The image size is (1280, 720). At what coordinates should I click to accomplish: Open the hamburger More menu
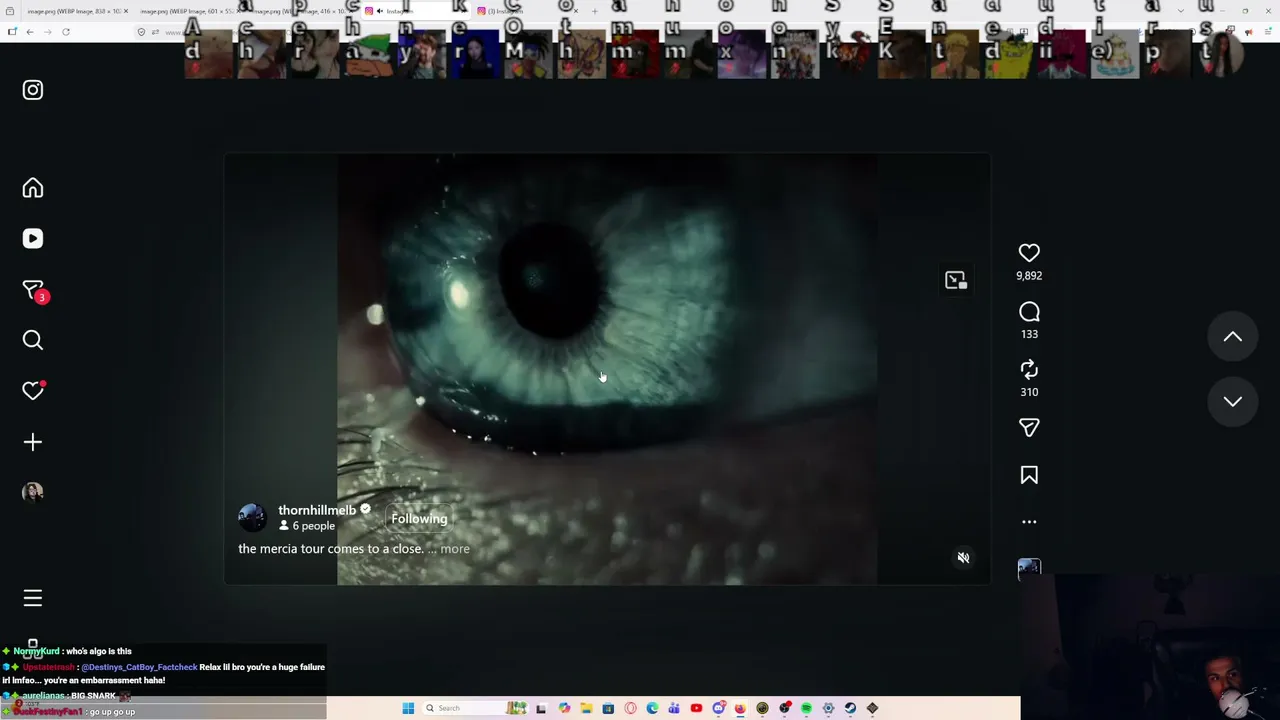(x=33, y=598)
